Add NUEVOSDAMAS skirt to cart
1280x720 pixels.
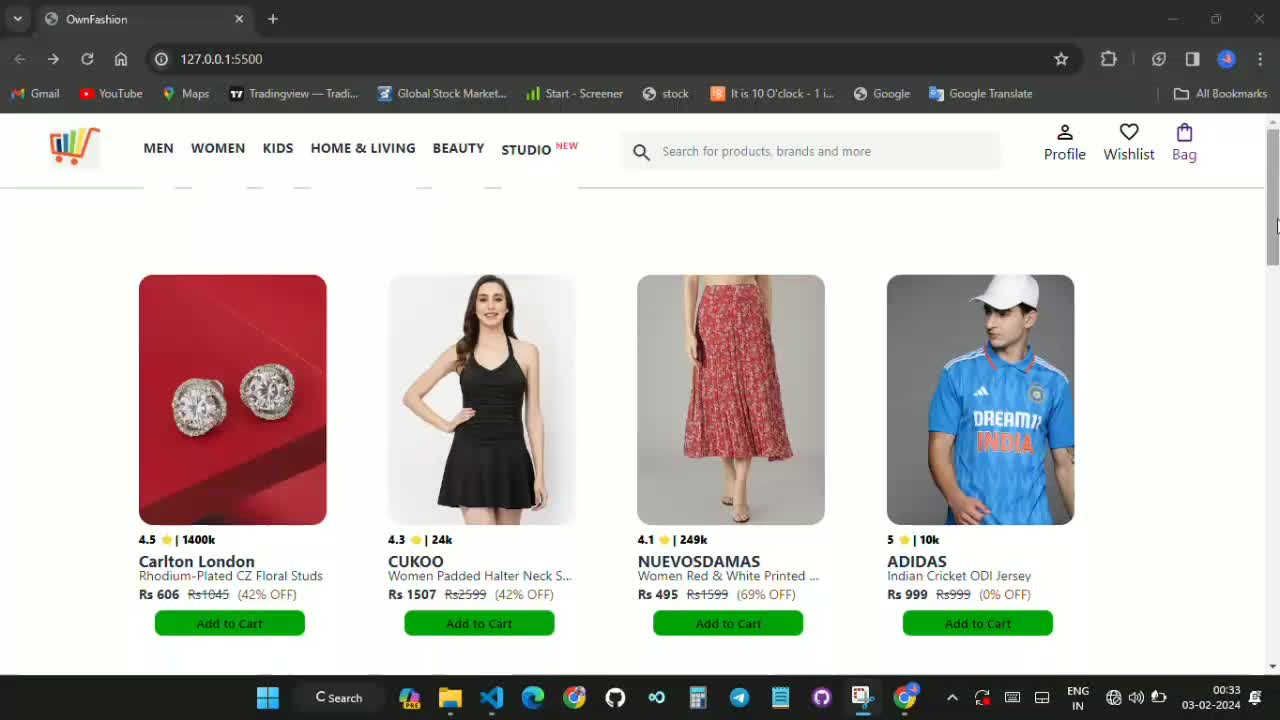pos(728,623)
